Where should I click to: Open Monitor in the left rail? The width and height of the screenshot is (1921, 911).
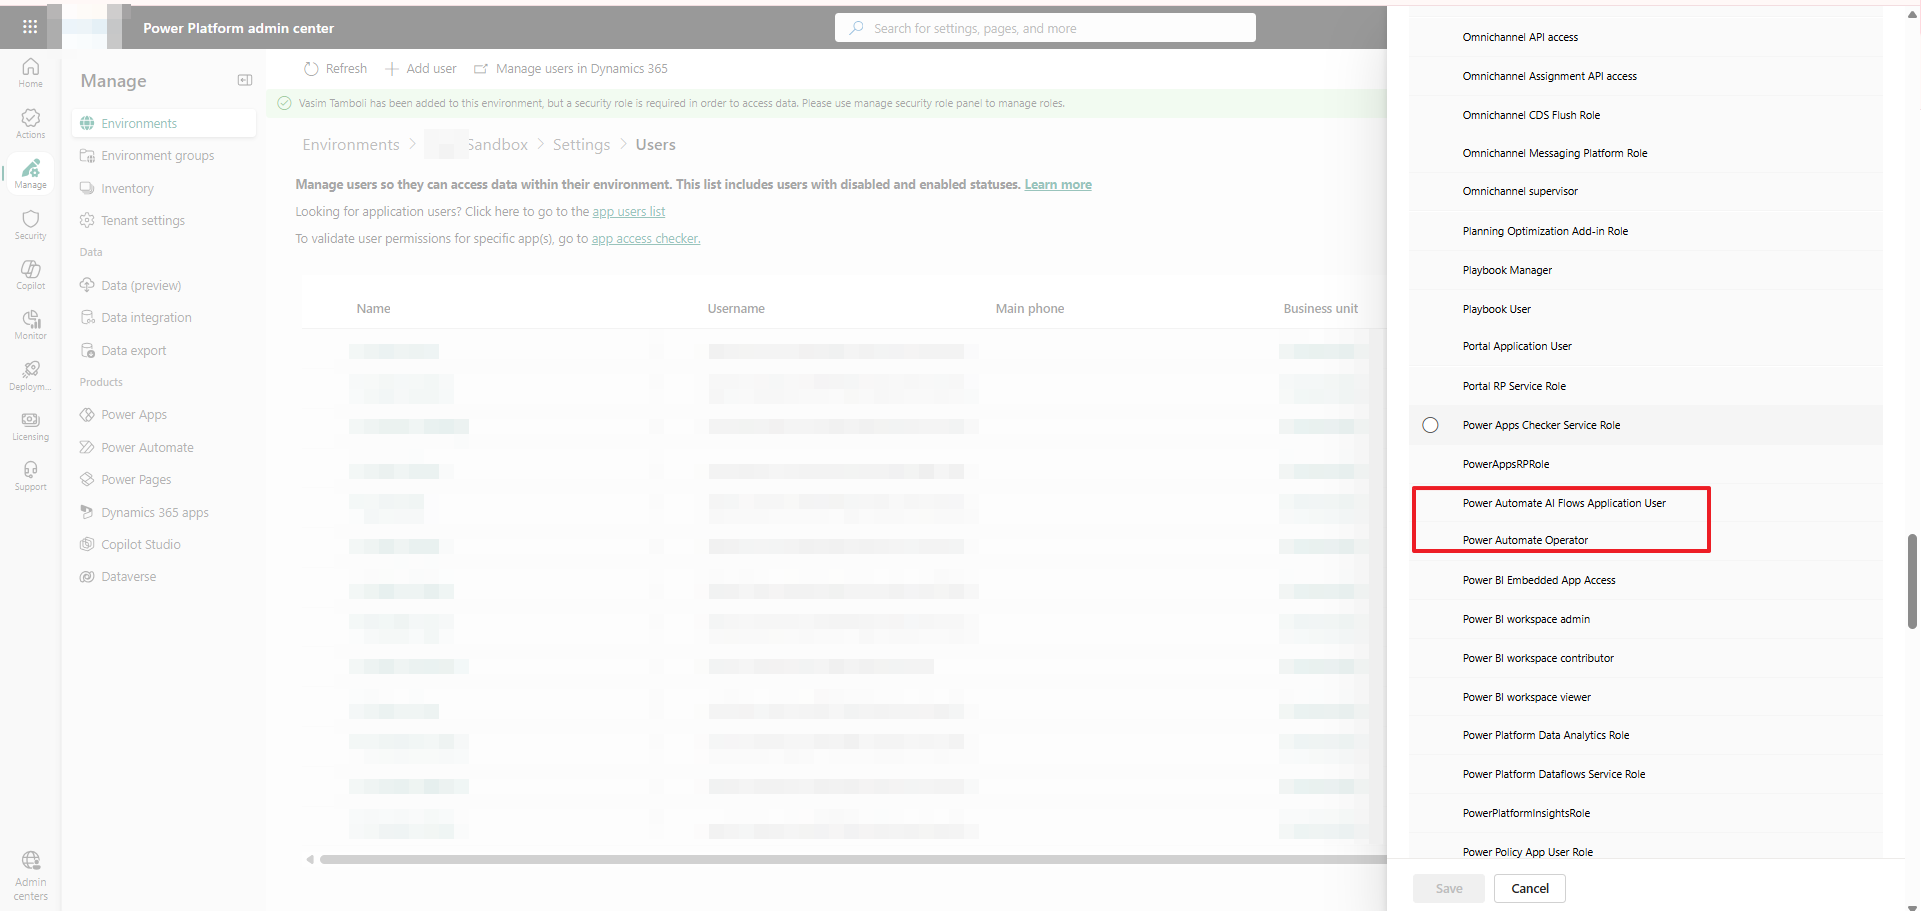point(31,324)
